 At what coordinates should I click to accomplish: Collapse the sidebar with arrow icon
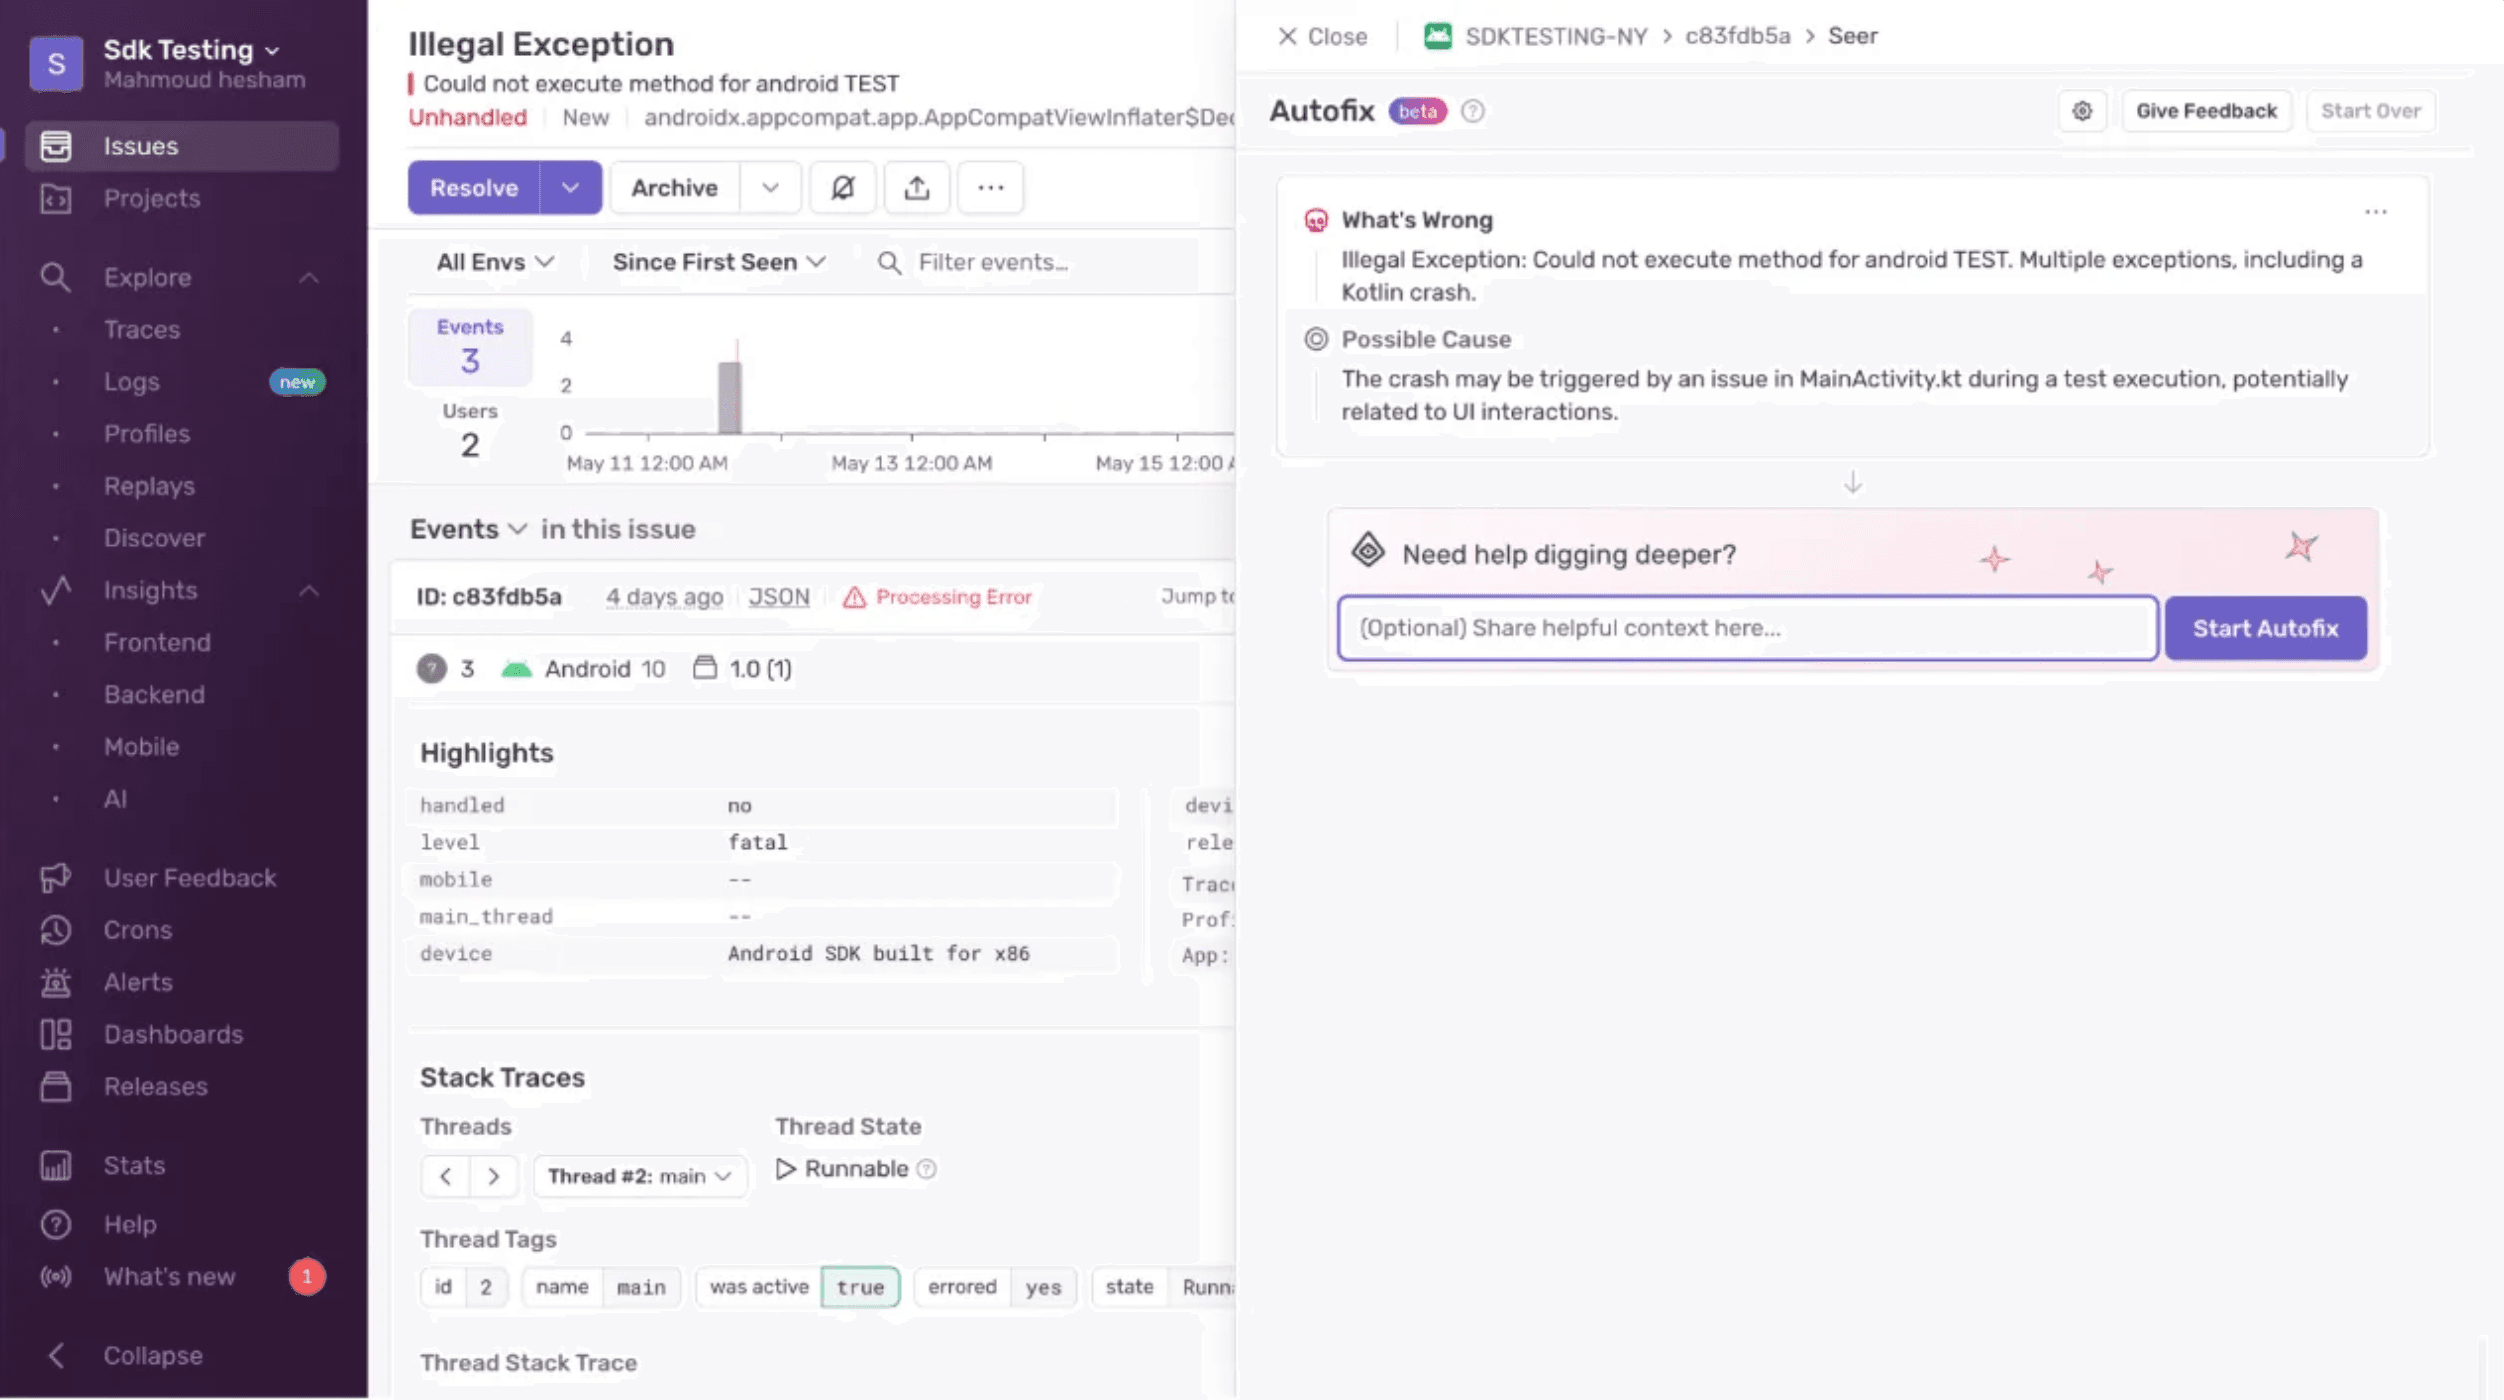[x=56, y=1355]
